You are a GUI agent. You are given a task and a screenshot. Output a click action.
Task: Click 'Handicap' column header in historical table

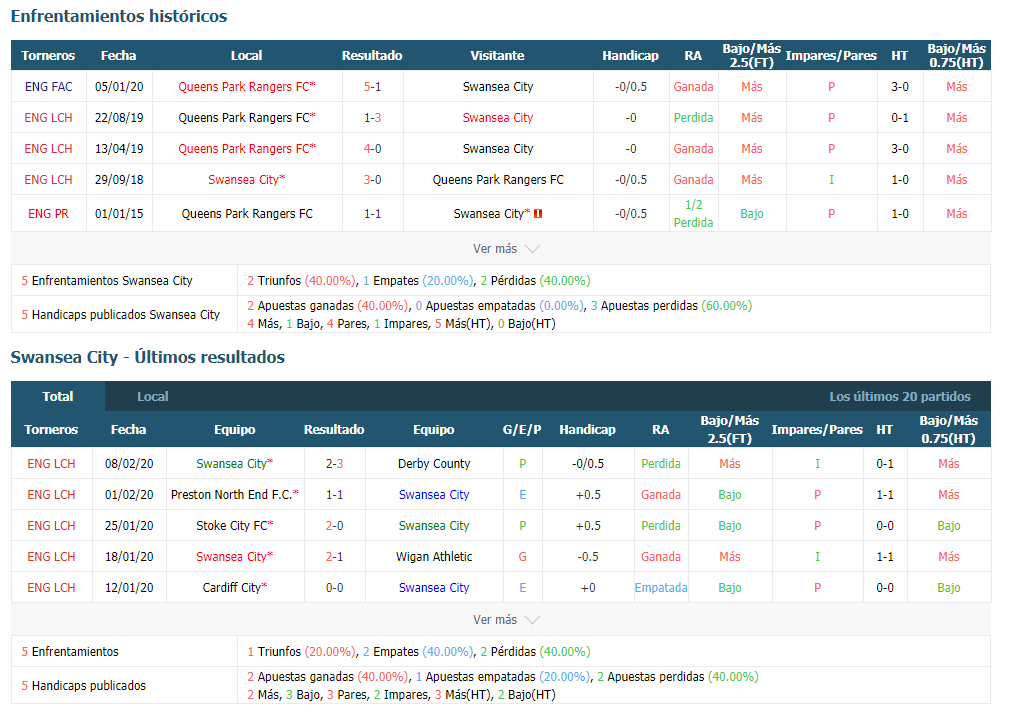coord(631,56)
